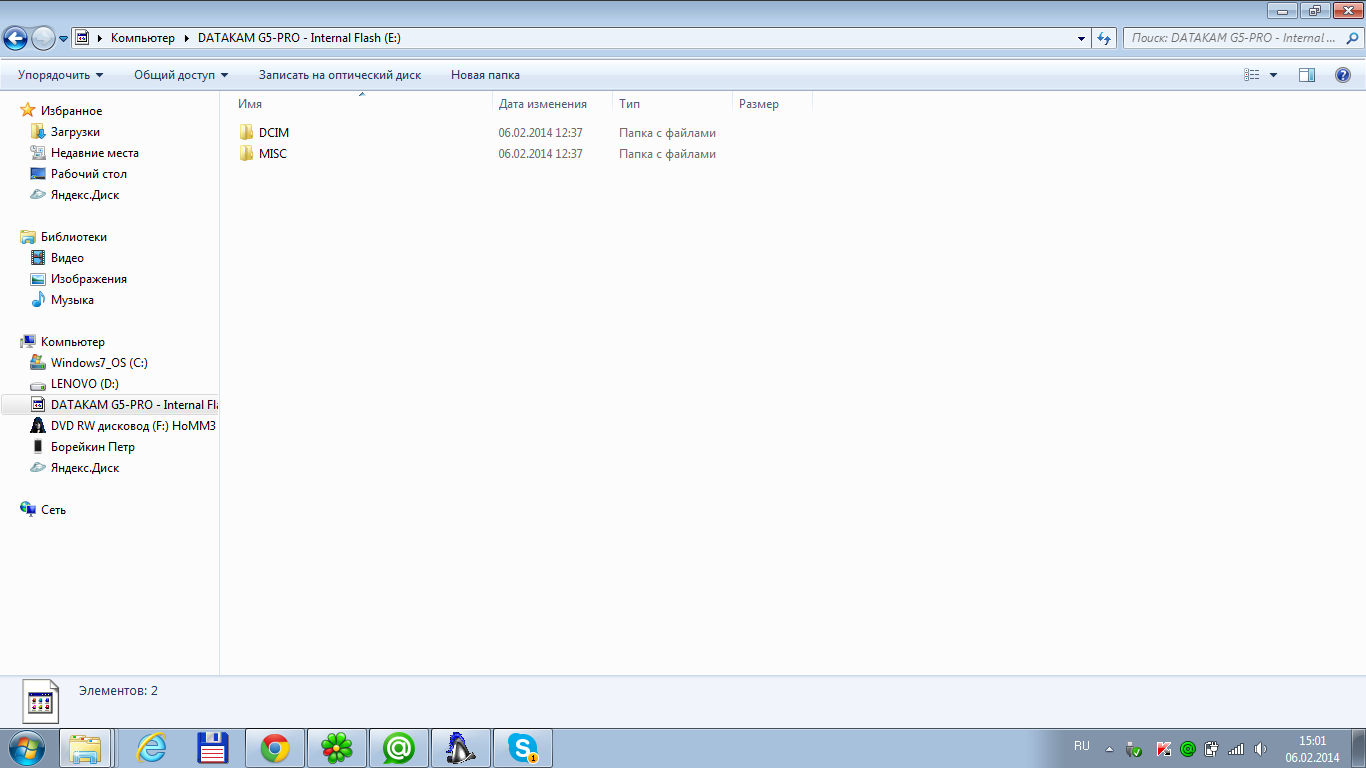The height and width of the screenshot is (768, 1366).
Task: Open Internet Explorer from the taskbar
Action: coord(152,748)
